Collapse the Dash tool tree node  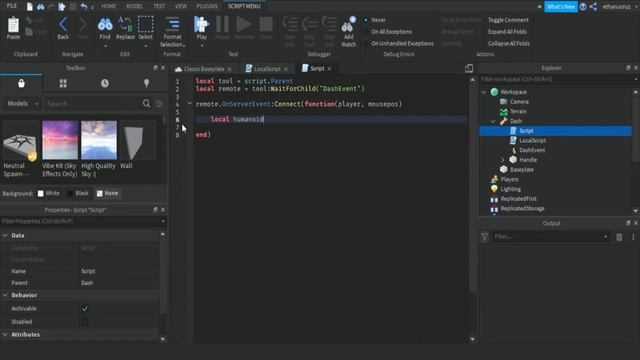493,121
